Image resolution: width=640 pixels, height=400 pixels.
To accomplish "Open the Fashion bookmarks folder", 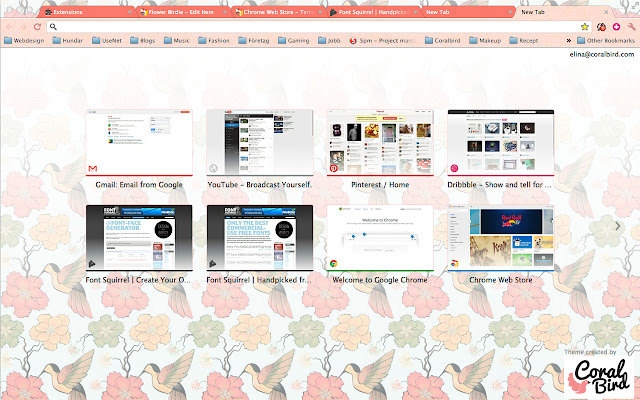I will (214, 40).
